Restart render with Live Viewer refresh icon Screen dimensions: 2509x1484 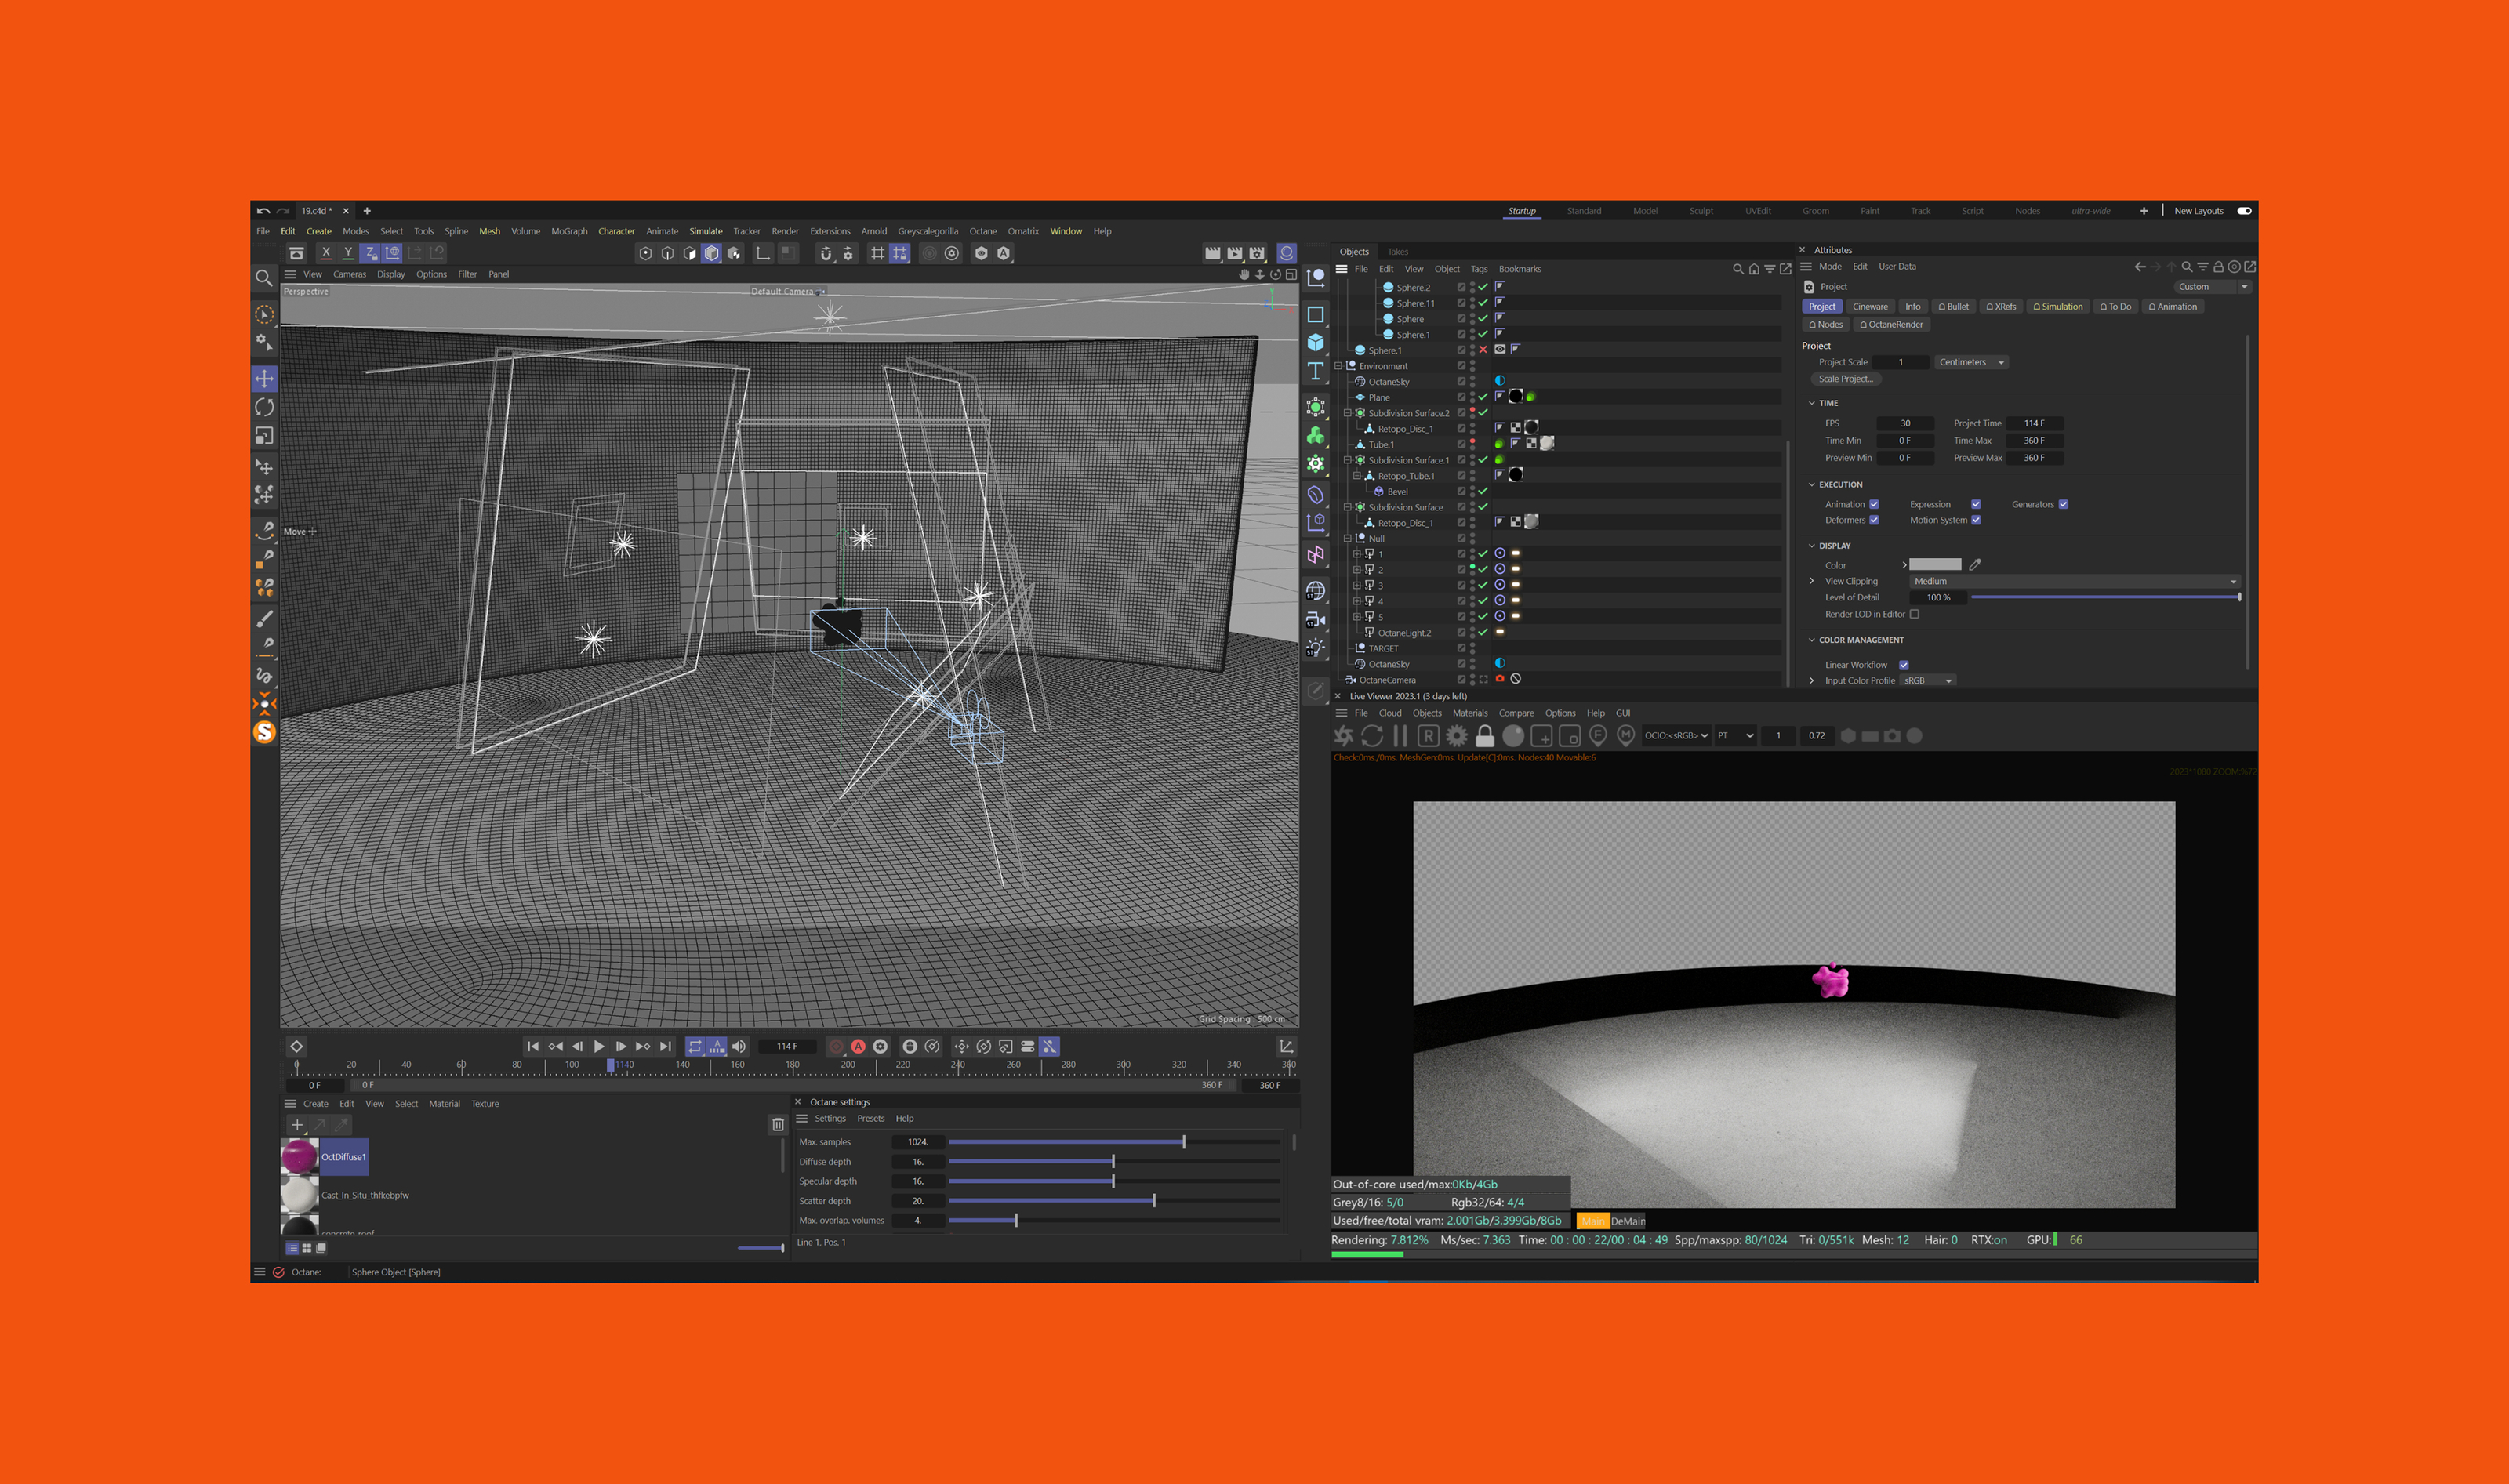pos(1372,736)
